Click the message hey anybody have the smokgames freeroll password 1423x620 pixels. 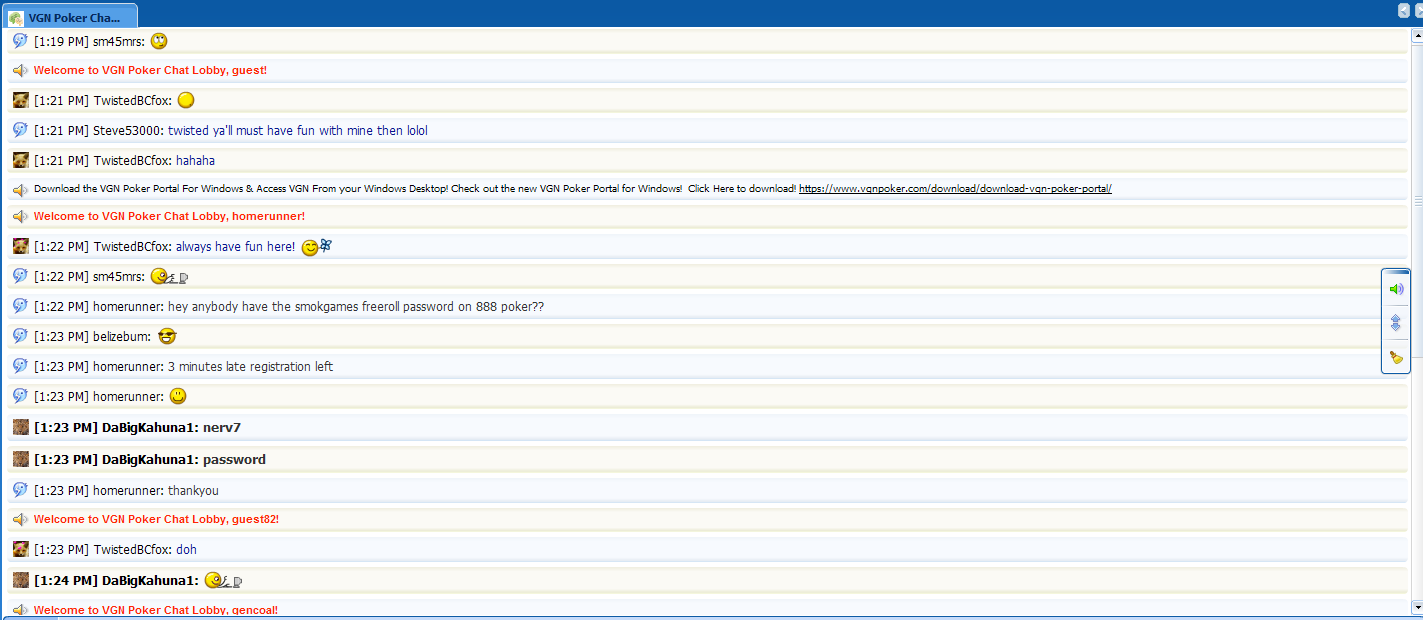(x=356, y=307)
